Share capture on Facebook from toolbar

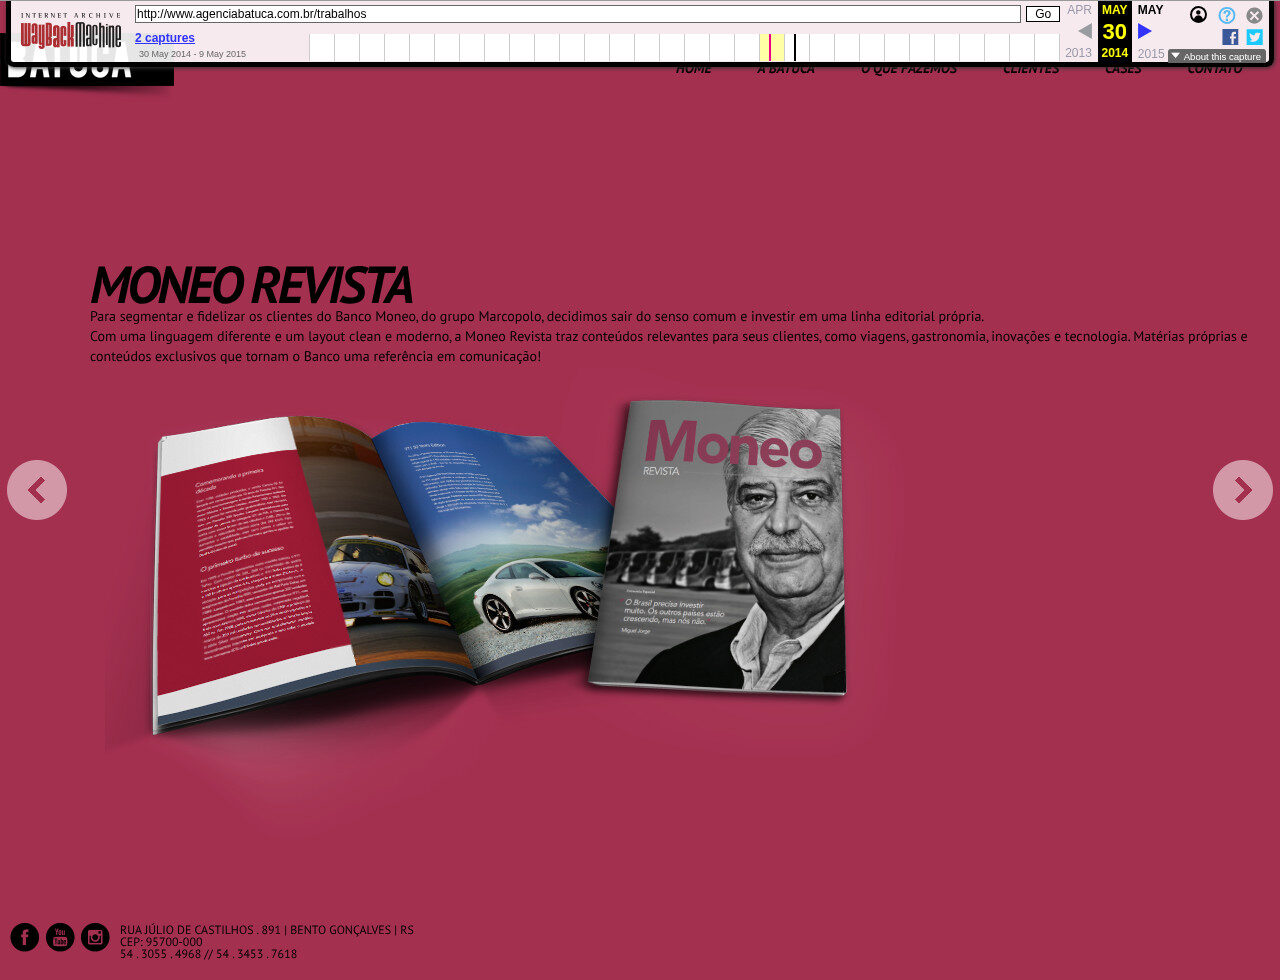(1230, 37)
